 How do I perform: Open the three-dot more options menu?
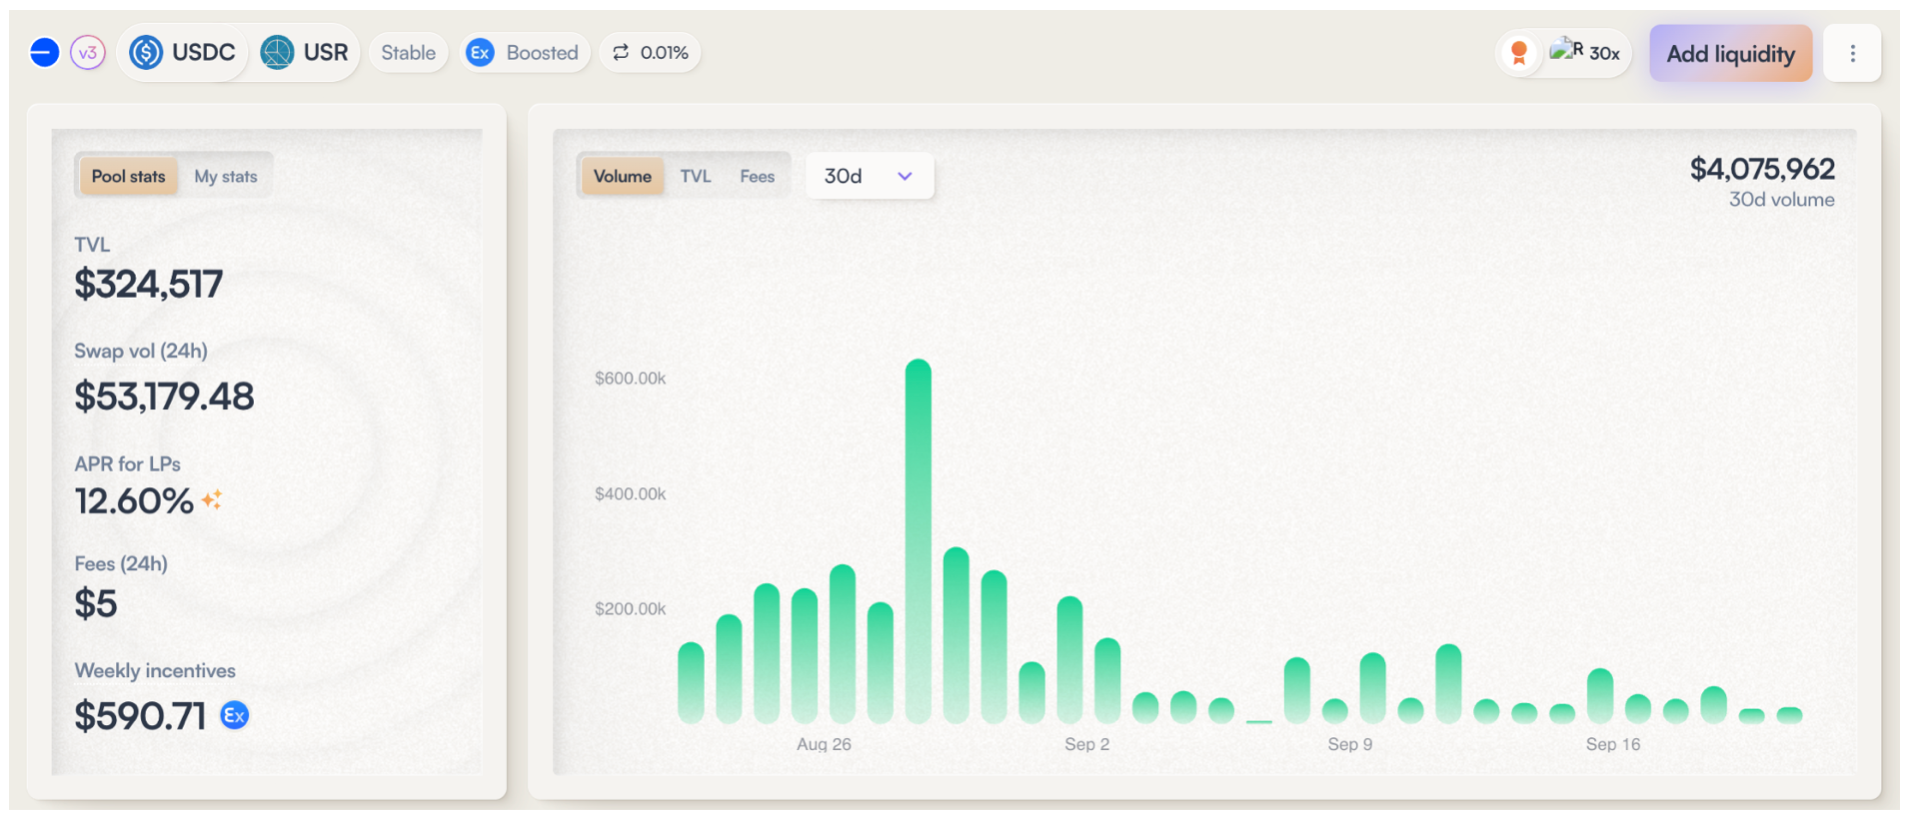[1852, 53]
